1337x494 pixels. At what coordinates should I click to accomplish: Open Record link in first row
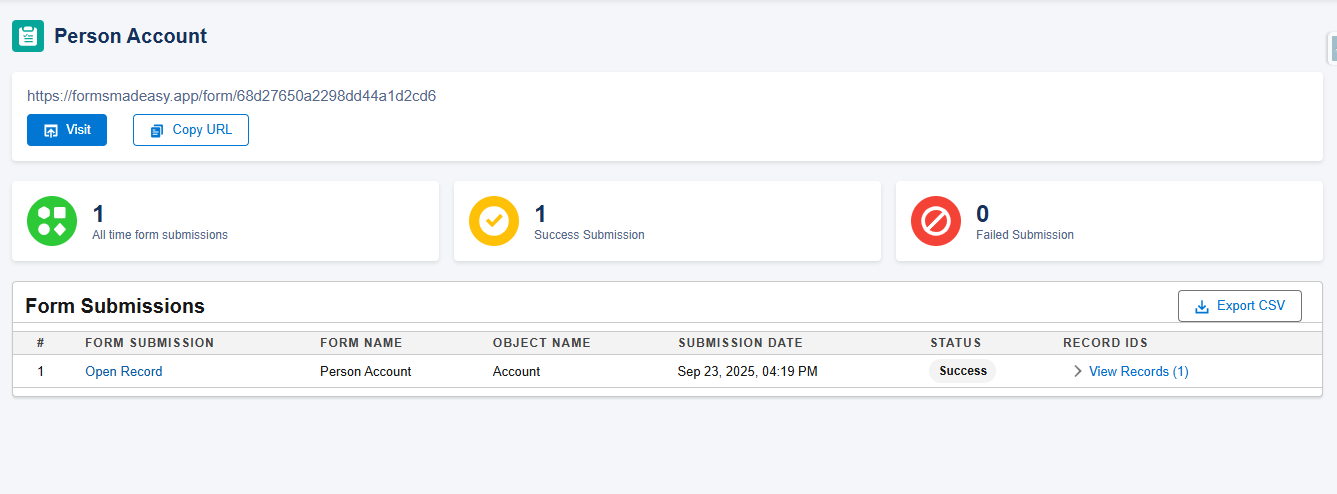pos(123,371)
